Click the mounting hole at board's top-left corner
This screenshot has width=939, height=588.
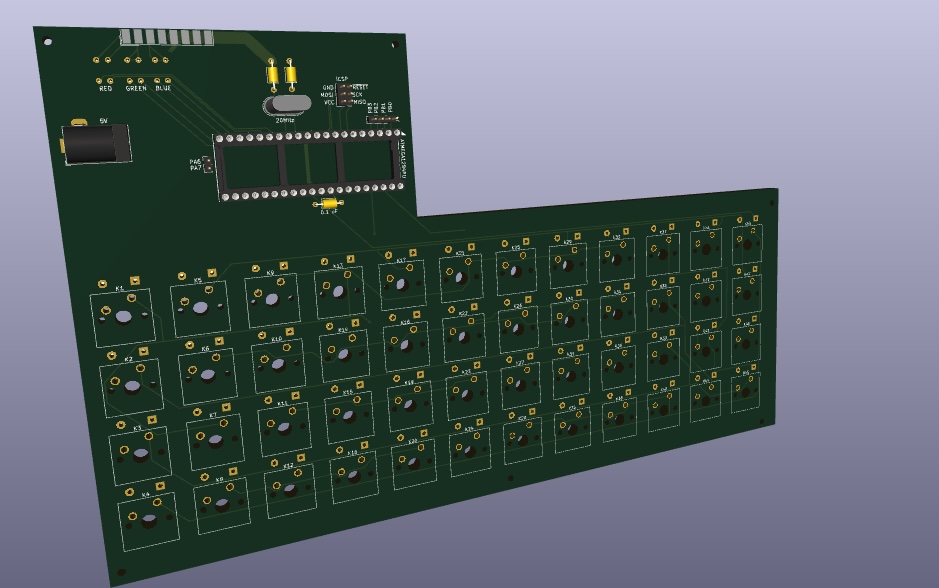pos(47,41)
